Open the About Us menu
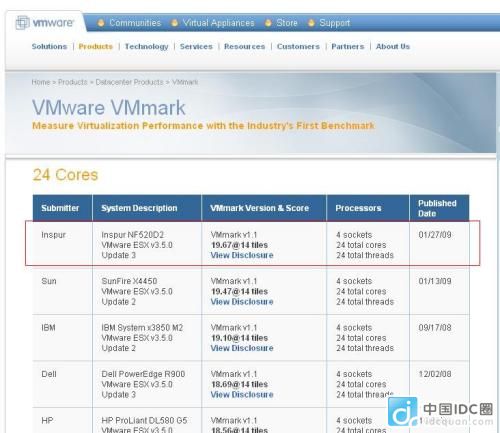The height and width of the screenshot is (433, 500). click(393, 46)
